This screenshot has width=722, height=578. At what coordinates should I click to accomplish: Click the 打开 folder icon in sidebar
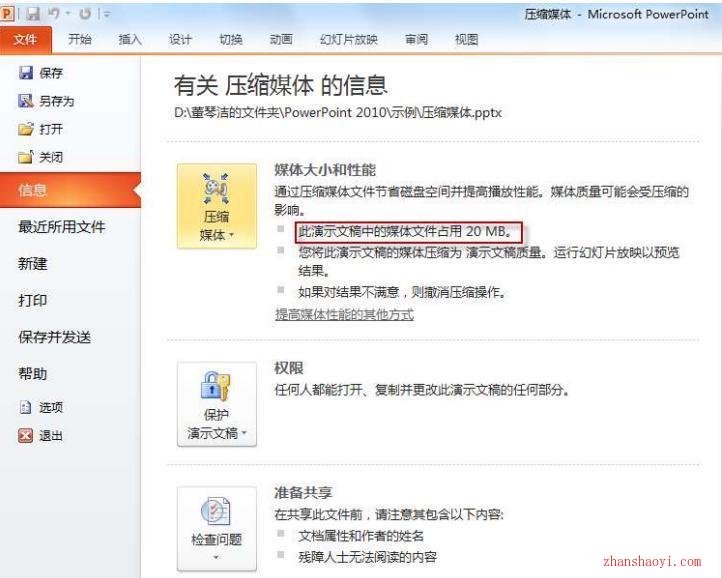25,129
